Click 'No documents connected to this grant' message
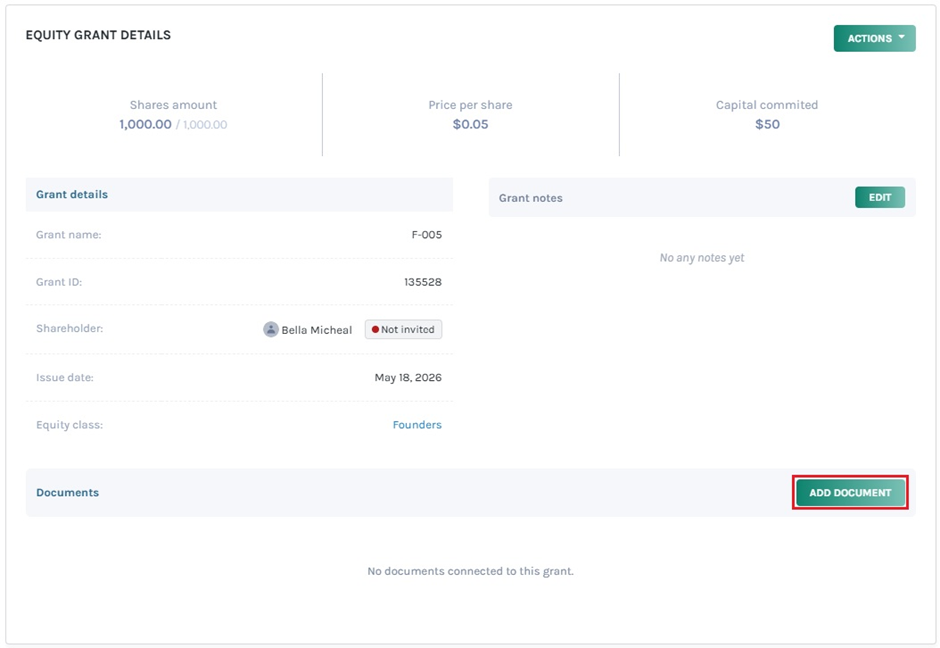This screenshot has height=648, width=940. [471, 571]
